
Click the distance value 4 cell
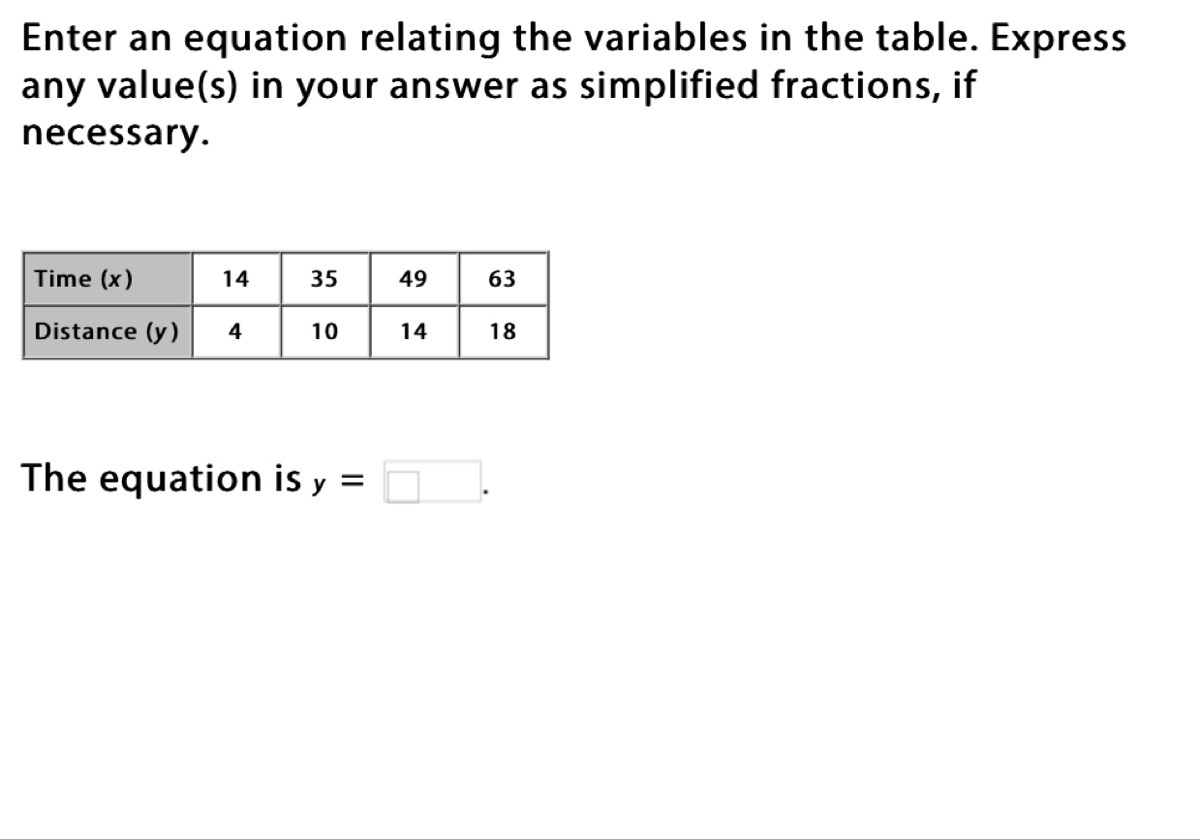point(235,332)
